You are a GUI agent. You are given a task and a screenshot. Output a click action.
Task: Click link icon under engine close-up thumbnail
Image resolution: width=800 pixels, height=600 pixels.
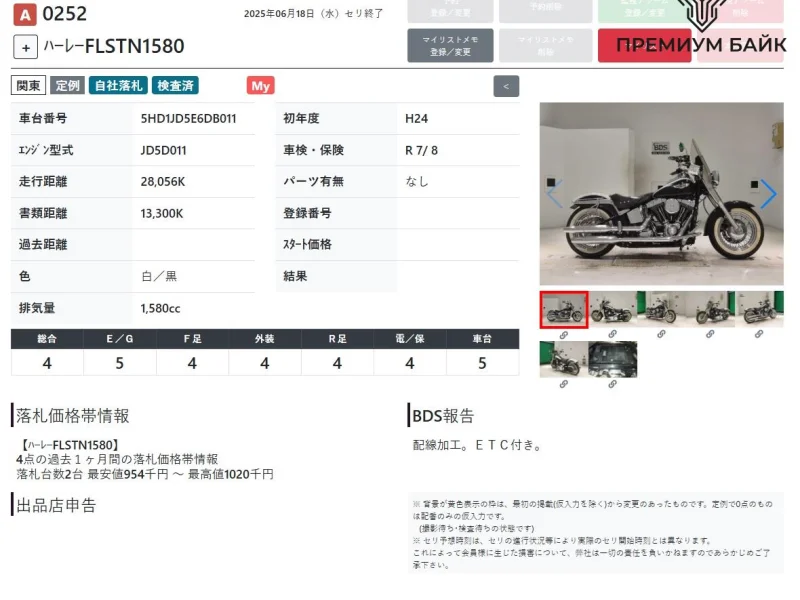tap(613, 384)
